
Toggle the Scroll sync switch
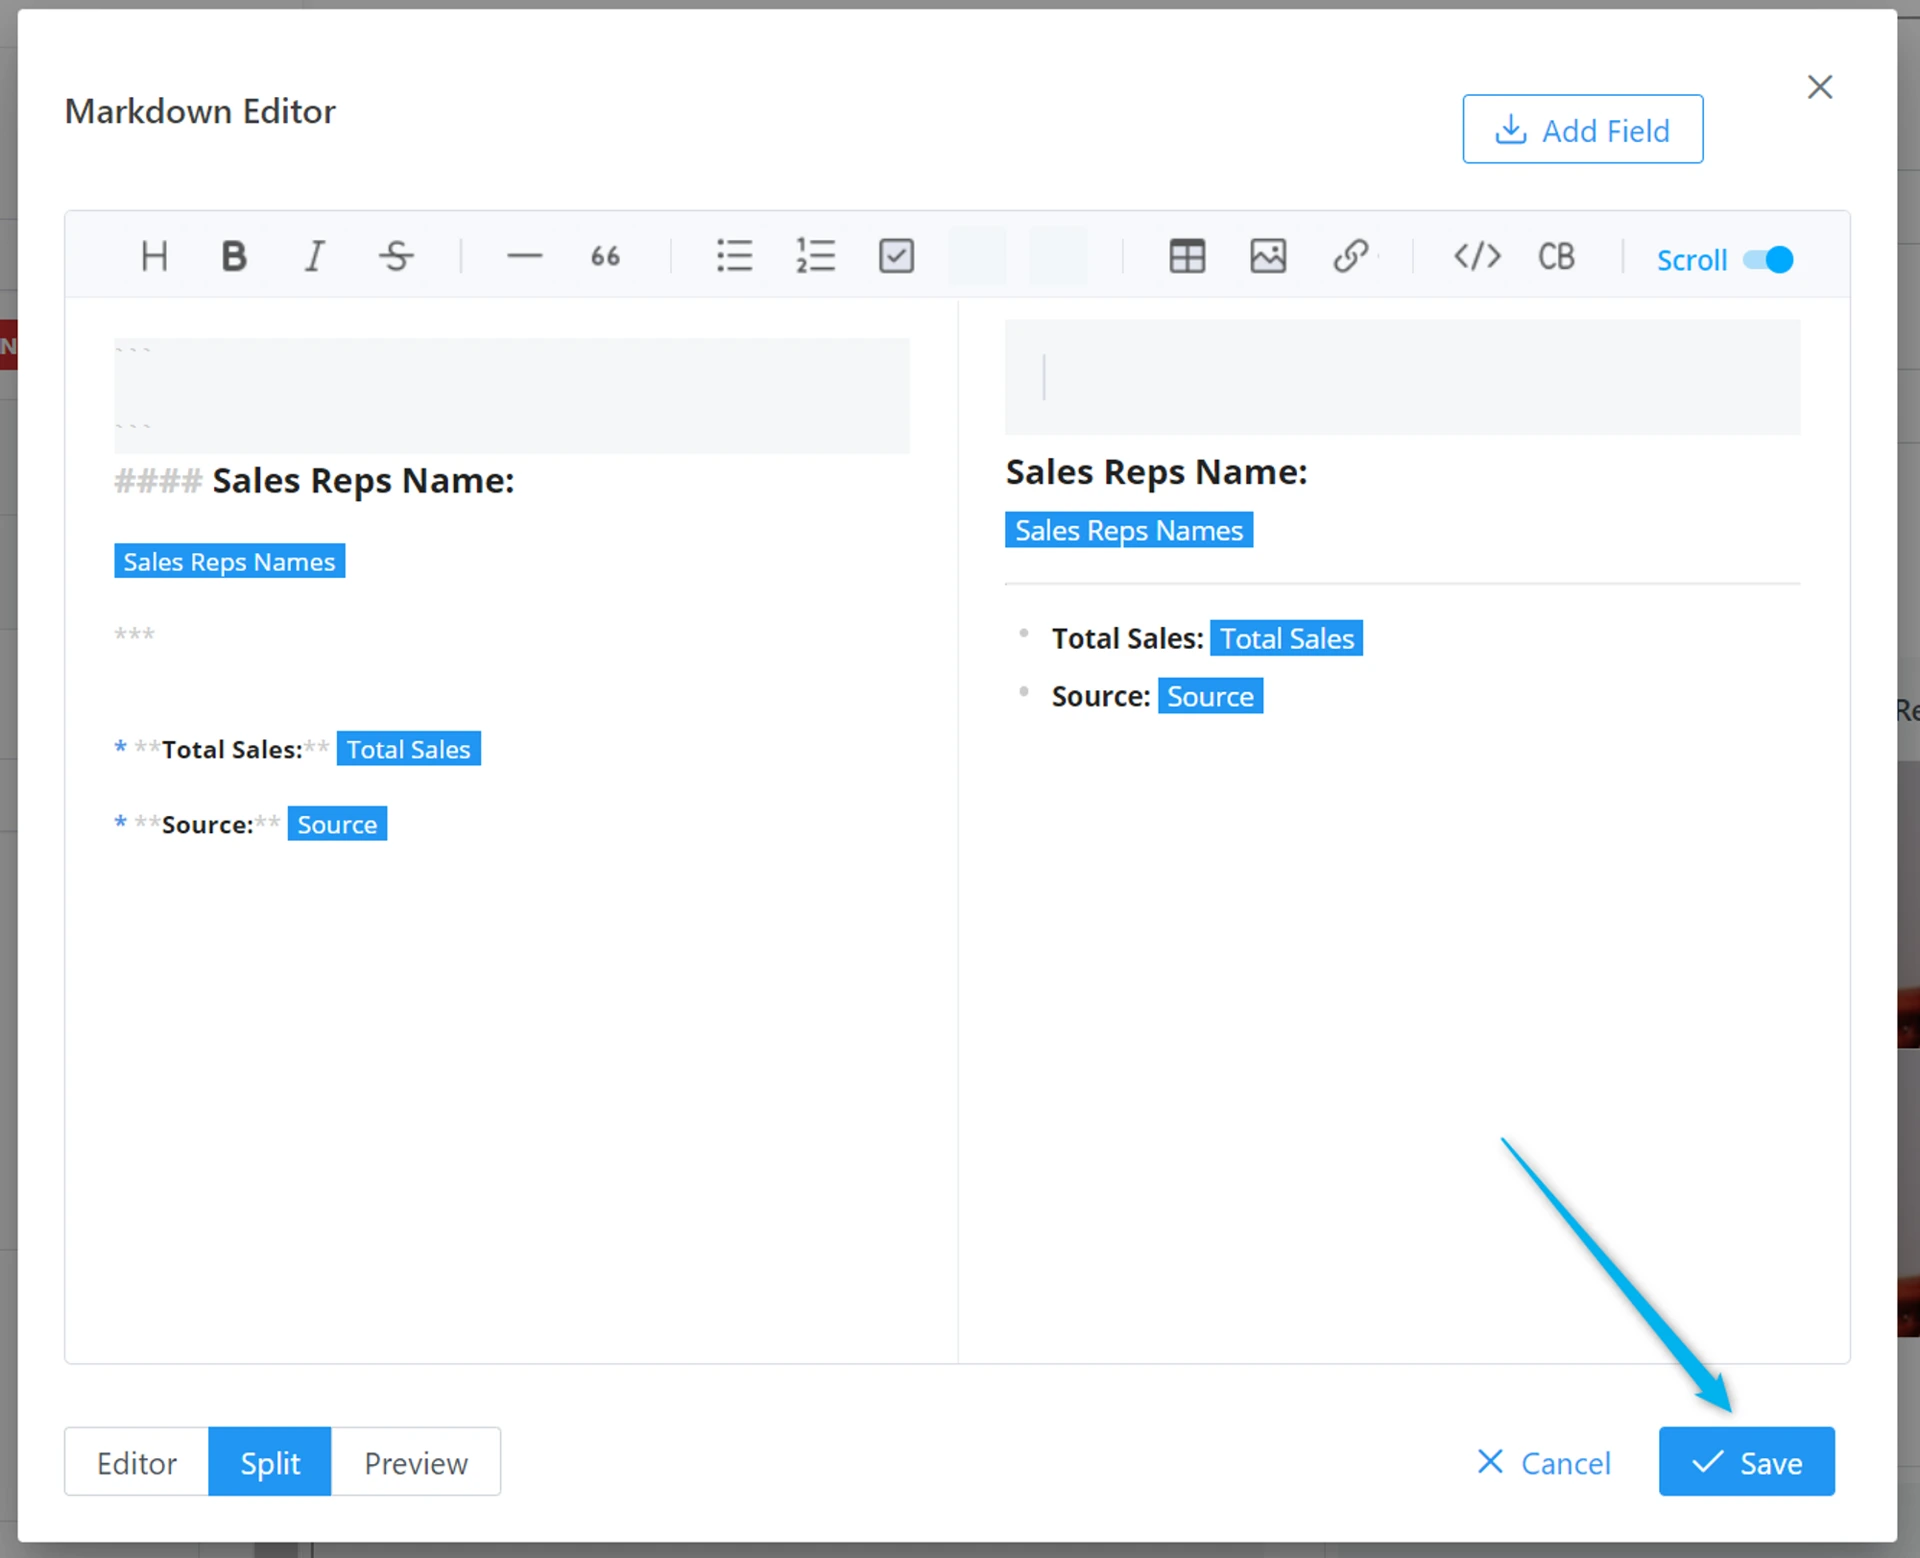(1768, 260)
